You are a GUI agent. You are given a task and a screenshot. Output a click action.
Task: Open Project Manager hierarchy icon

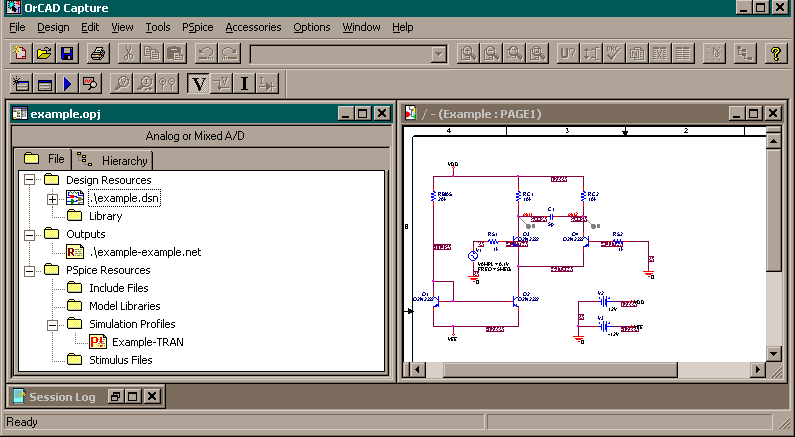(745, 53)
